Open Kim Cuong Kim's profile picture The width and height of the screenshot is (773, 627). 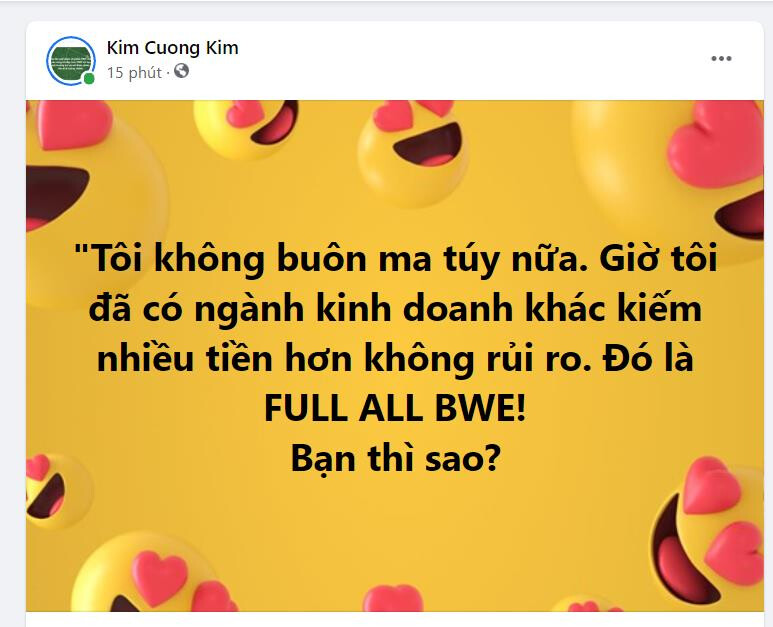(71, 61)
